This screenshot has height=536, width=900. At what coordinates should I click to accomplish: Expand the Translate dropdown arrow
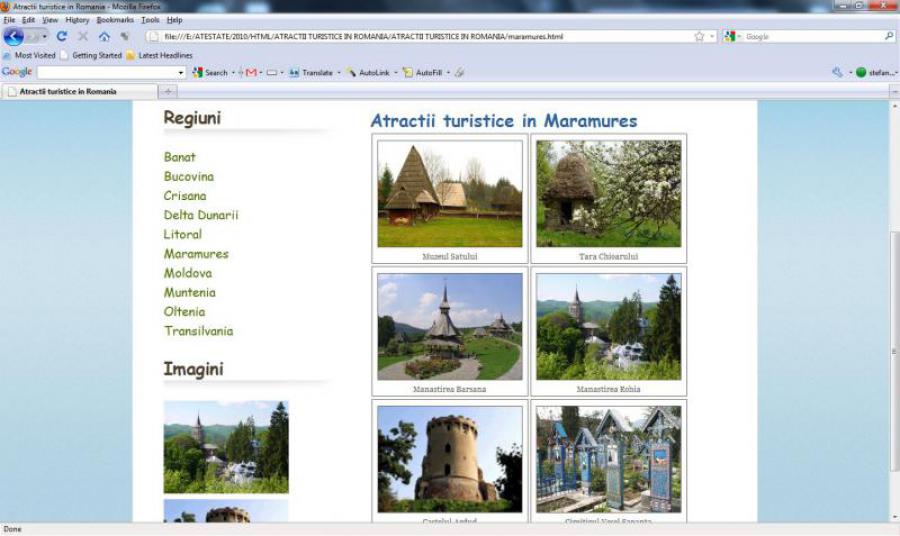[339, 72]
